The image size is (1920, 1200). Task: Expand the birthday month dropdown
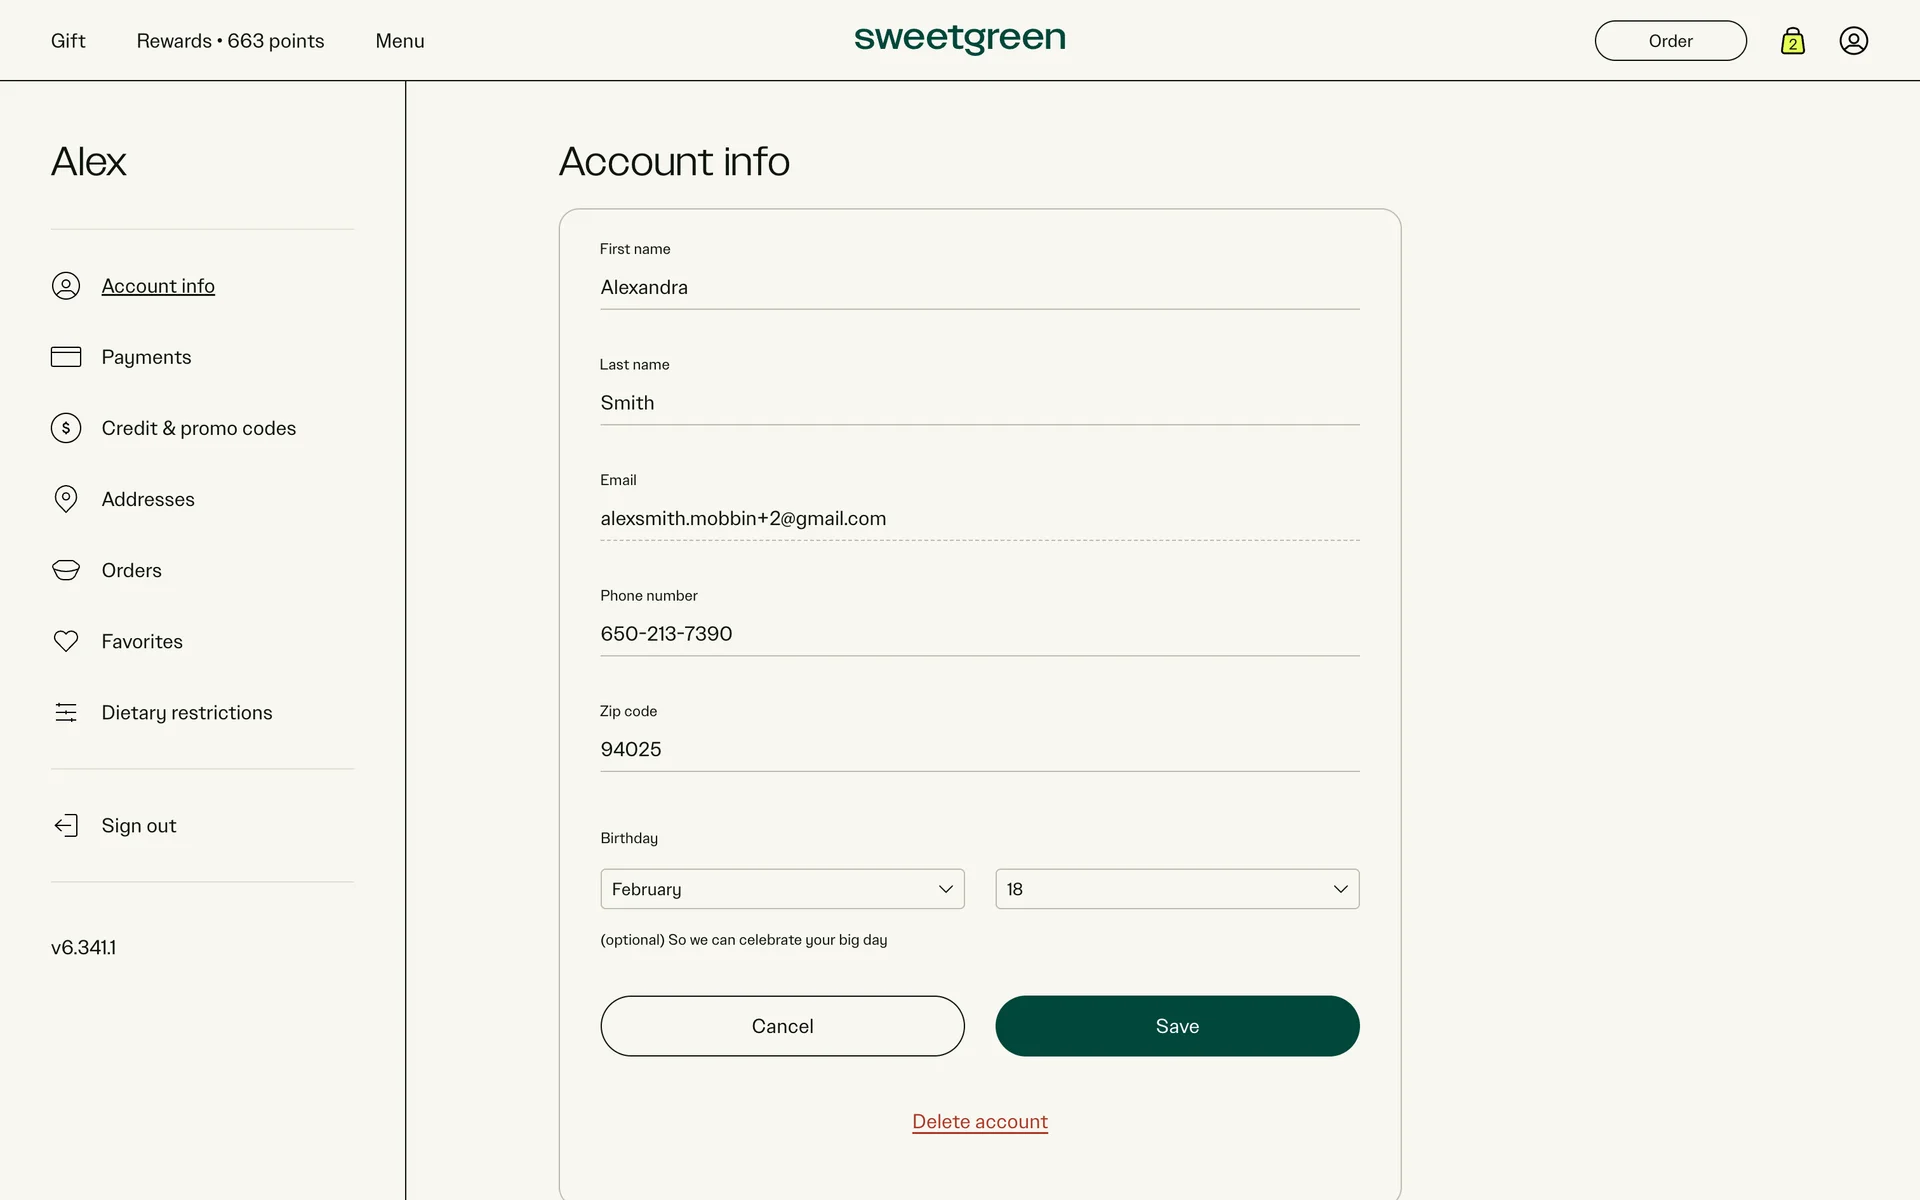point(782,889)
